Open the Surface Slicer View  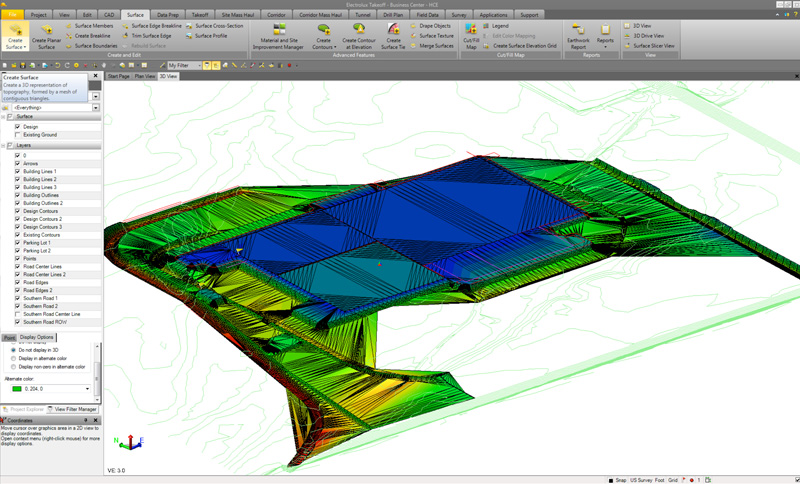point(653,45)
